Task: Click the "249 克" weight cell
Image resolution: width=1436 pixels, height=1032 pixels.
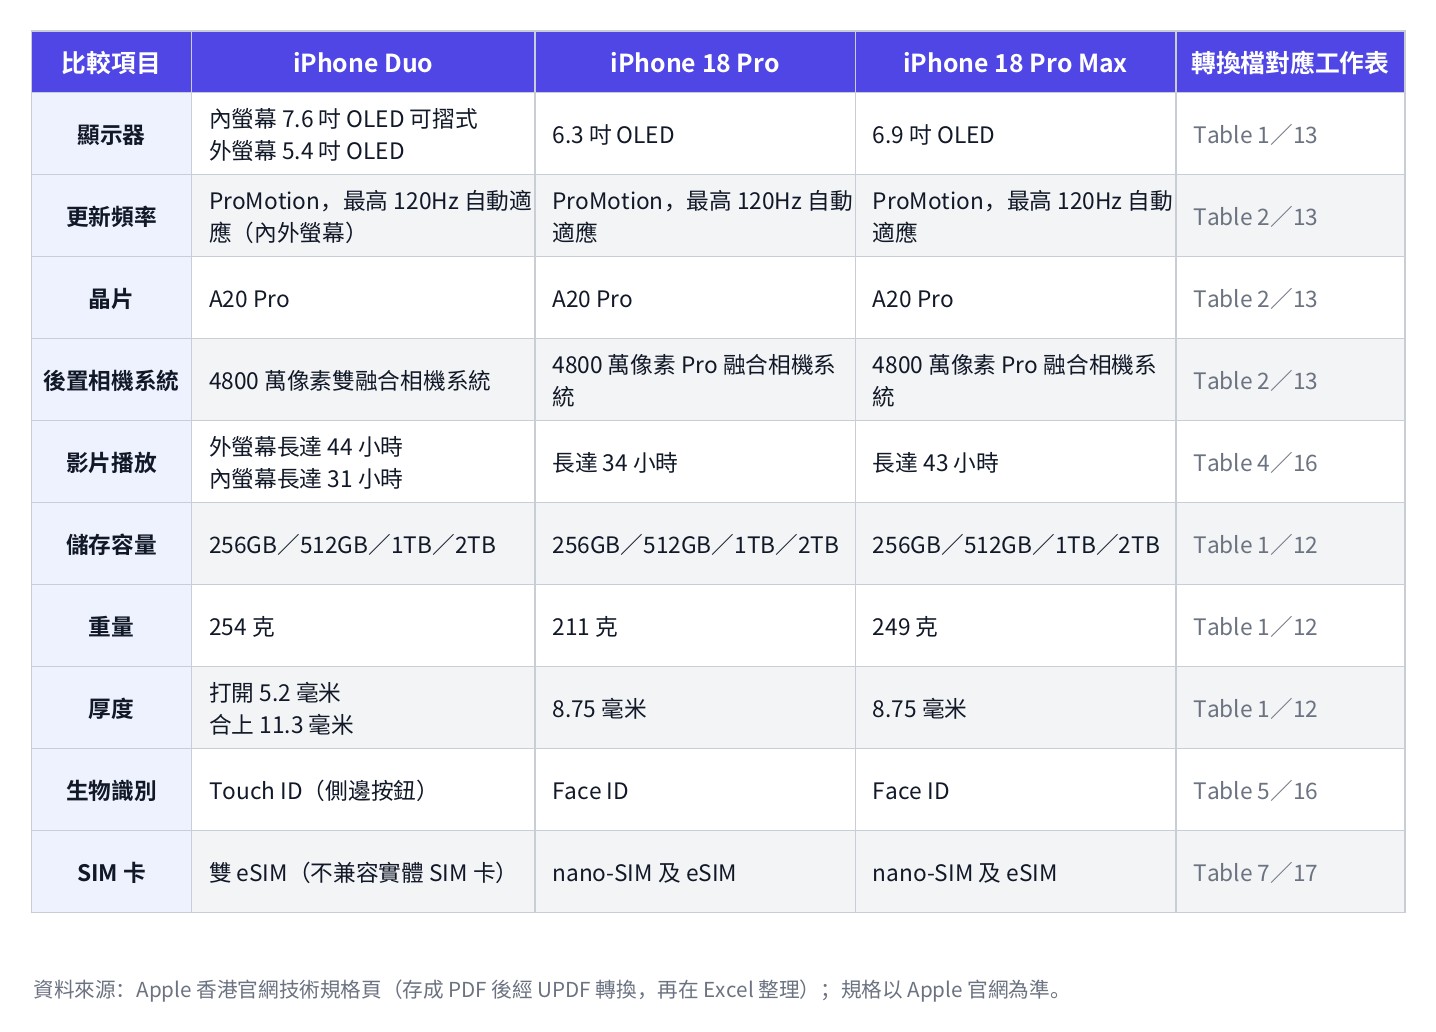Action: tap(1015, 627)
